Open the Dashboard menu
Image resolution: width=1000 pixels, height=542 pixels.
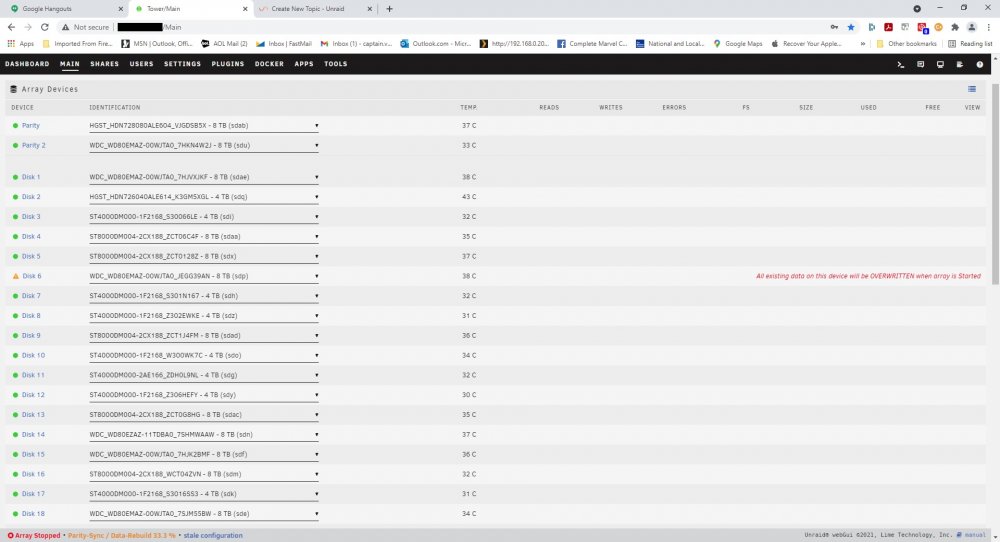[27, 64]
